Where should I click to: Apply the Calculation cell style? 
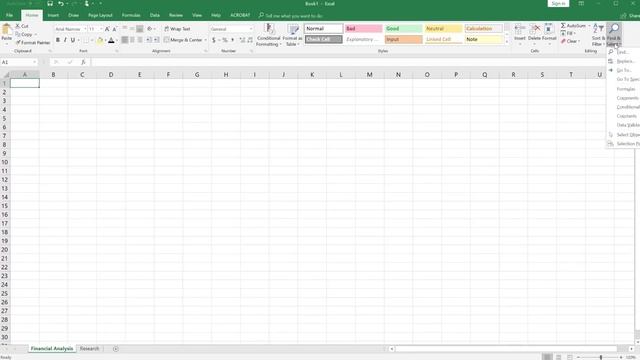tap(484, 29)
